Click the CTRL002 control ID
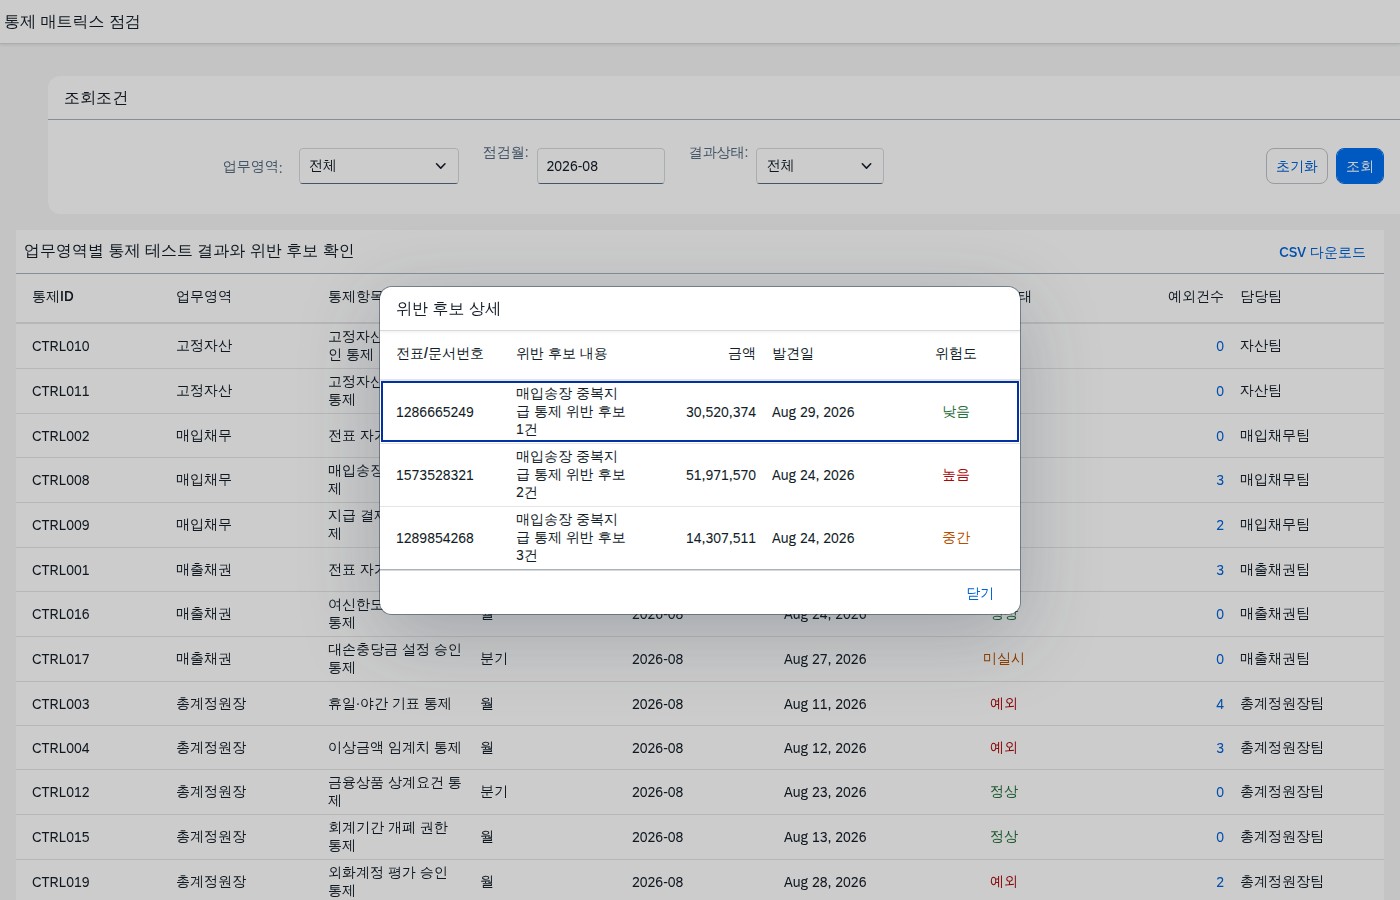 pos(61,436)
